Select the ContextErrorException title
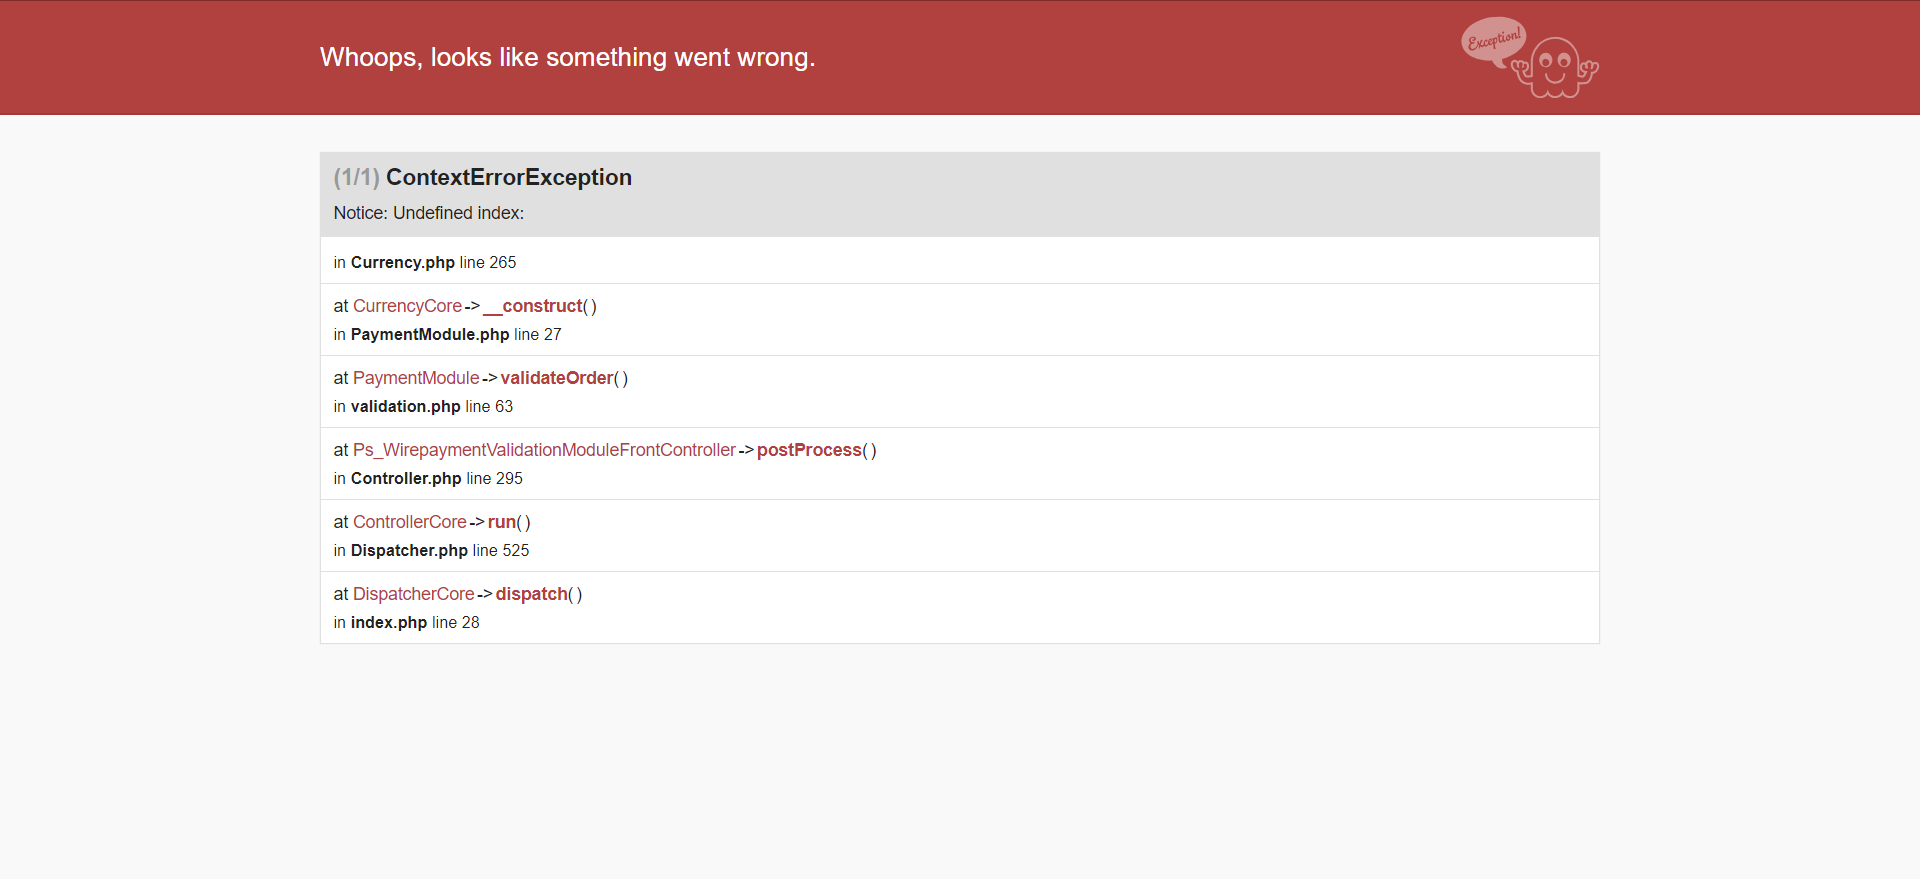Viewport: 1920px width, 879px height. [508, 178]
